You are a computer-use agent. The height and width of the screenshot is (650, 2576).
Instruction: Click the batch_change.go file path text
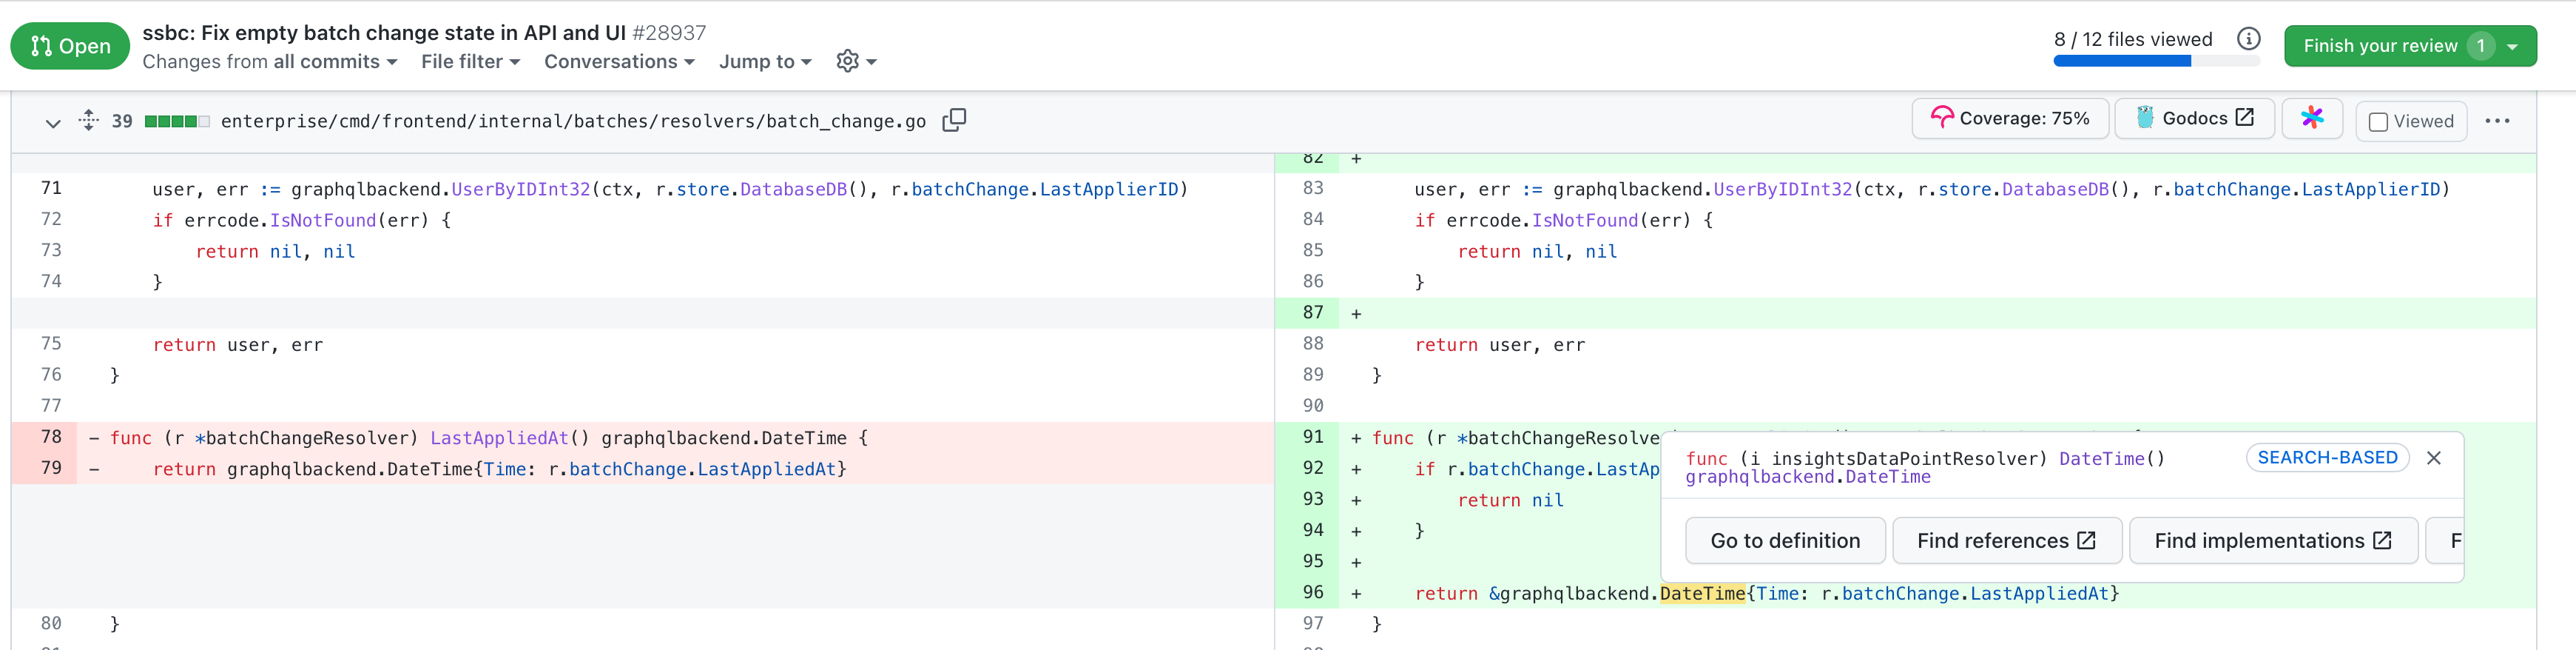(573, 122)
